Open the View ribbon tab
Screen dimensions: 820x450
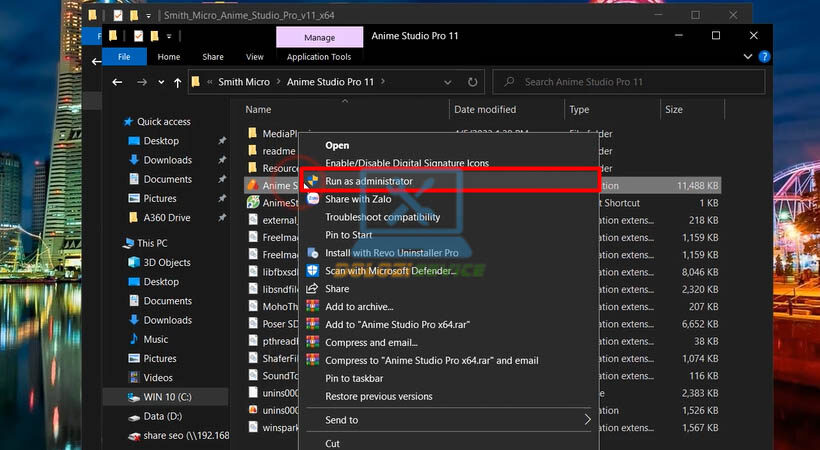(x=255, y=57)
